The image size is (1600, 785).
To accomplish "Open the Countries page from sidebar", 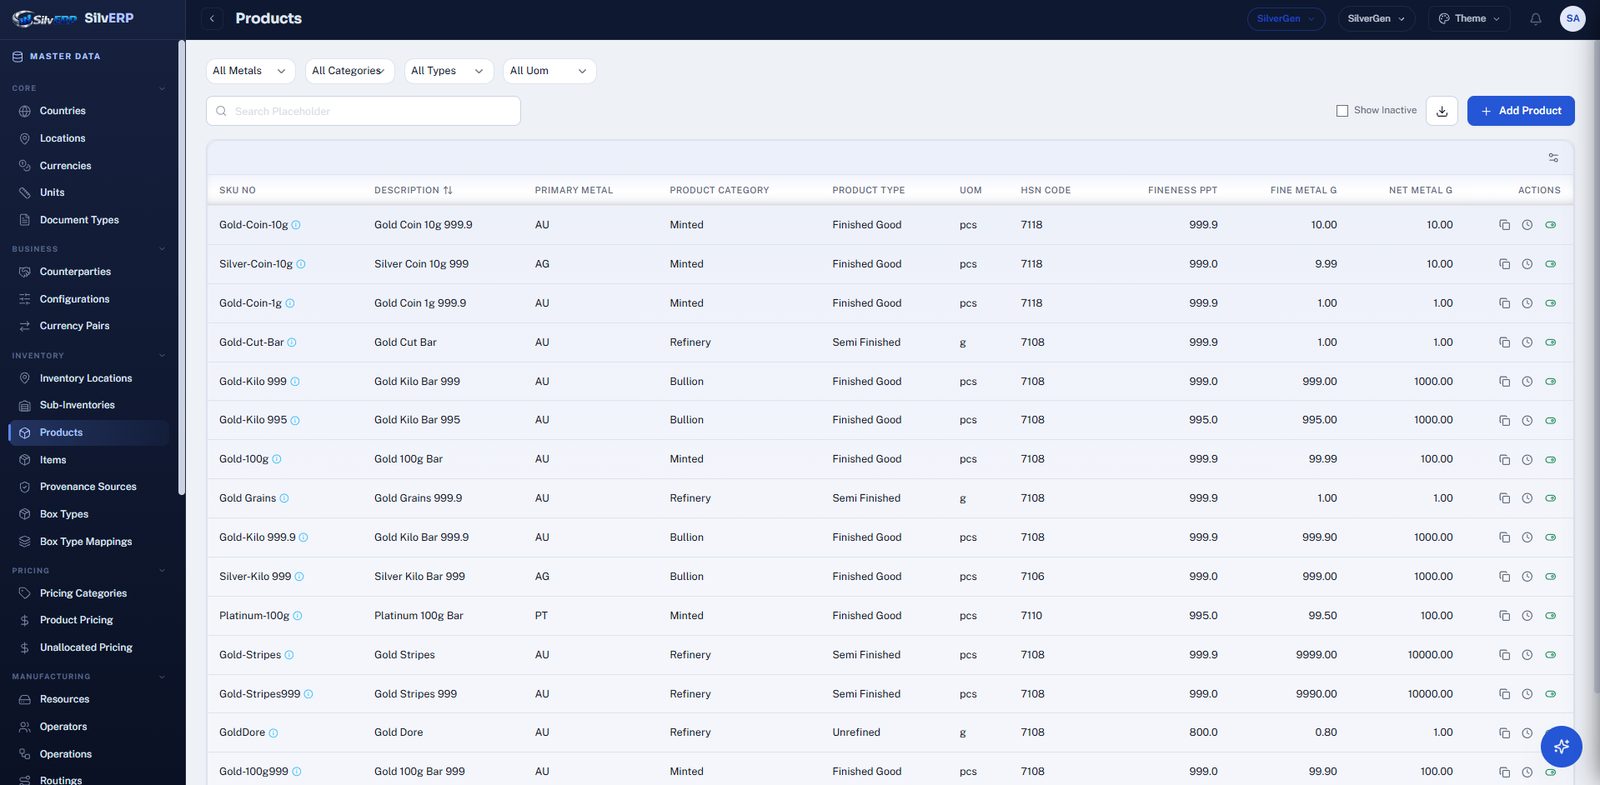I will [62, 111].
